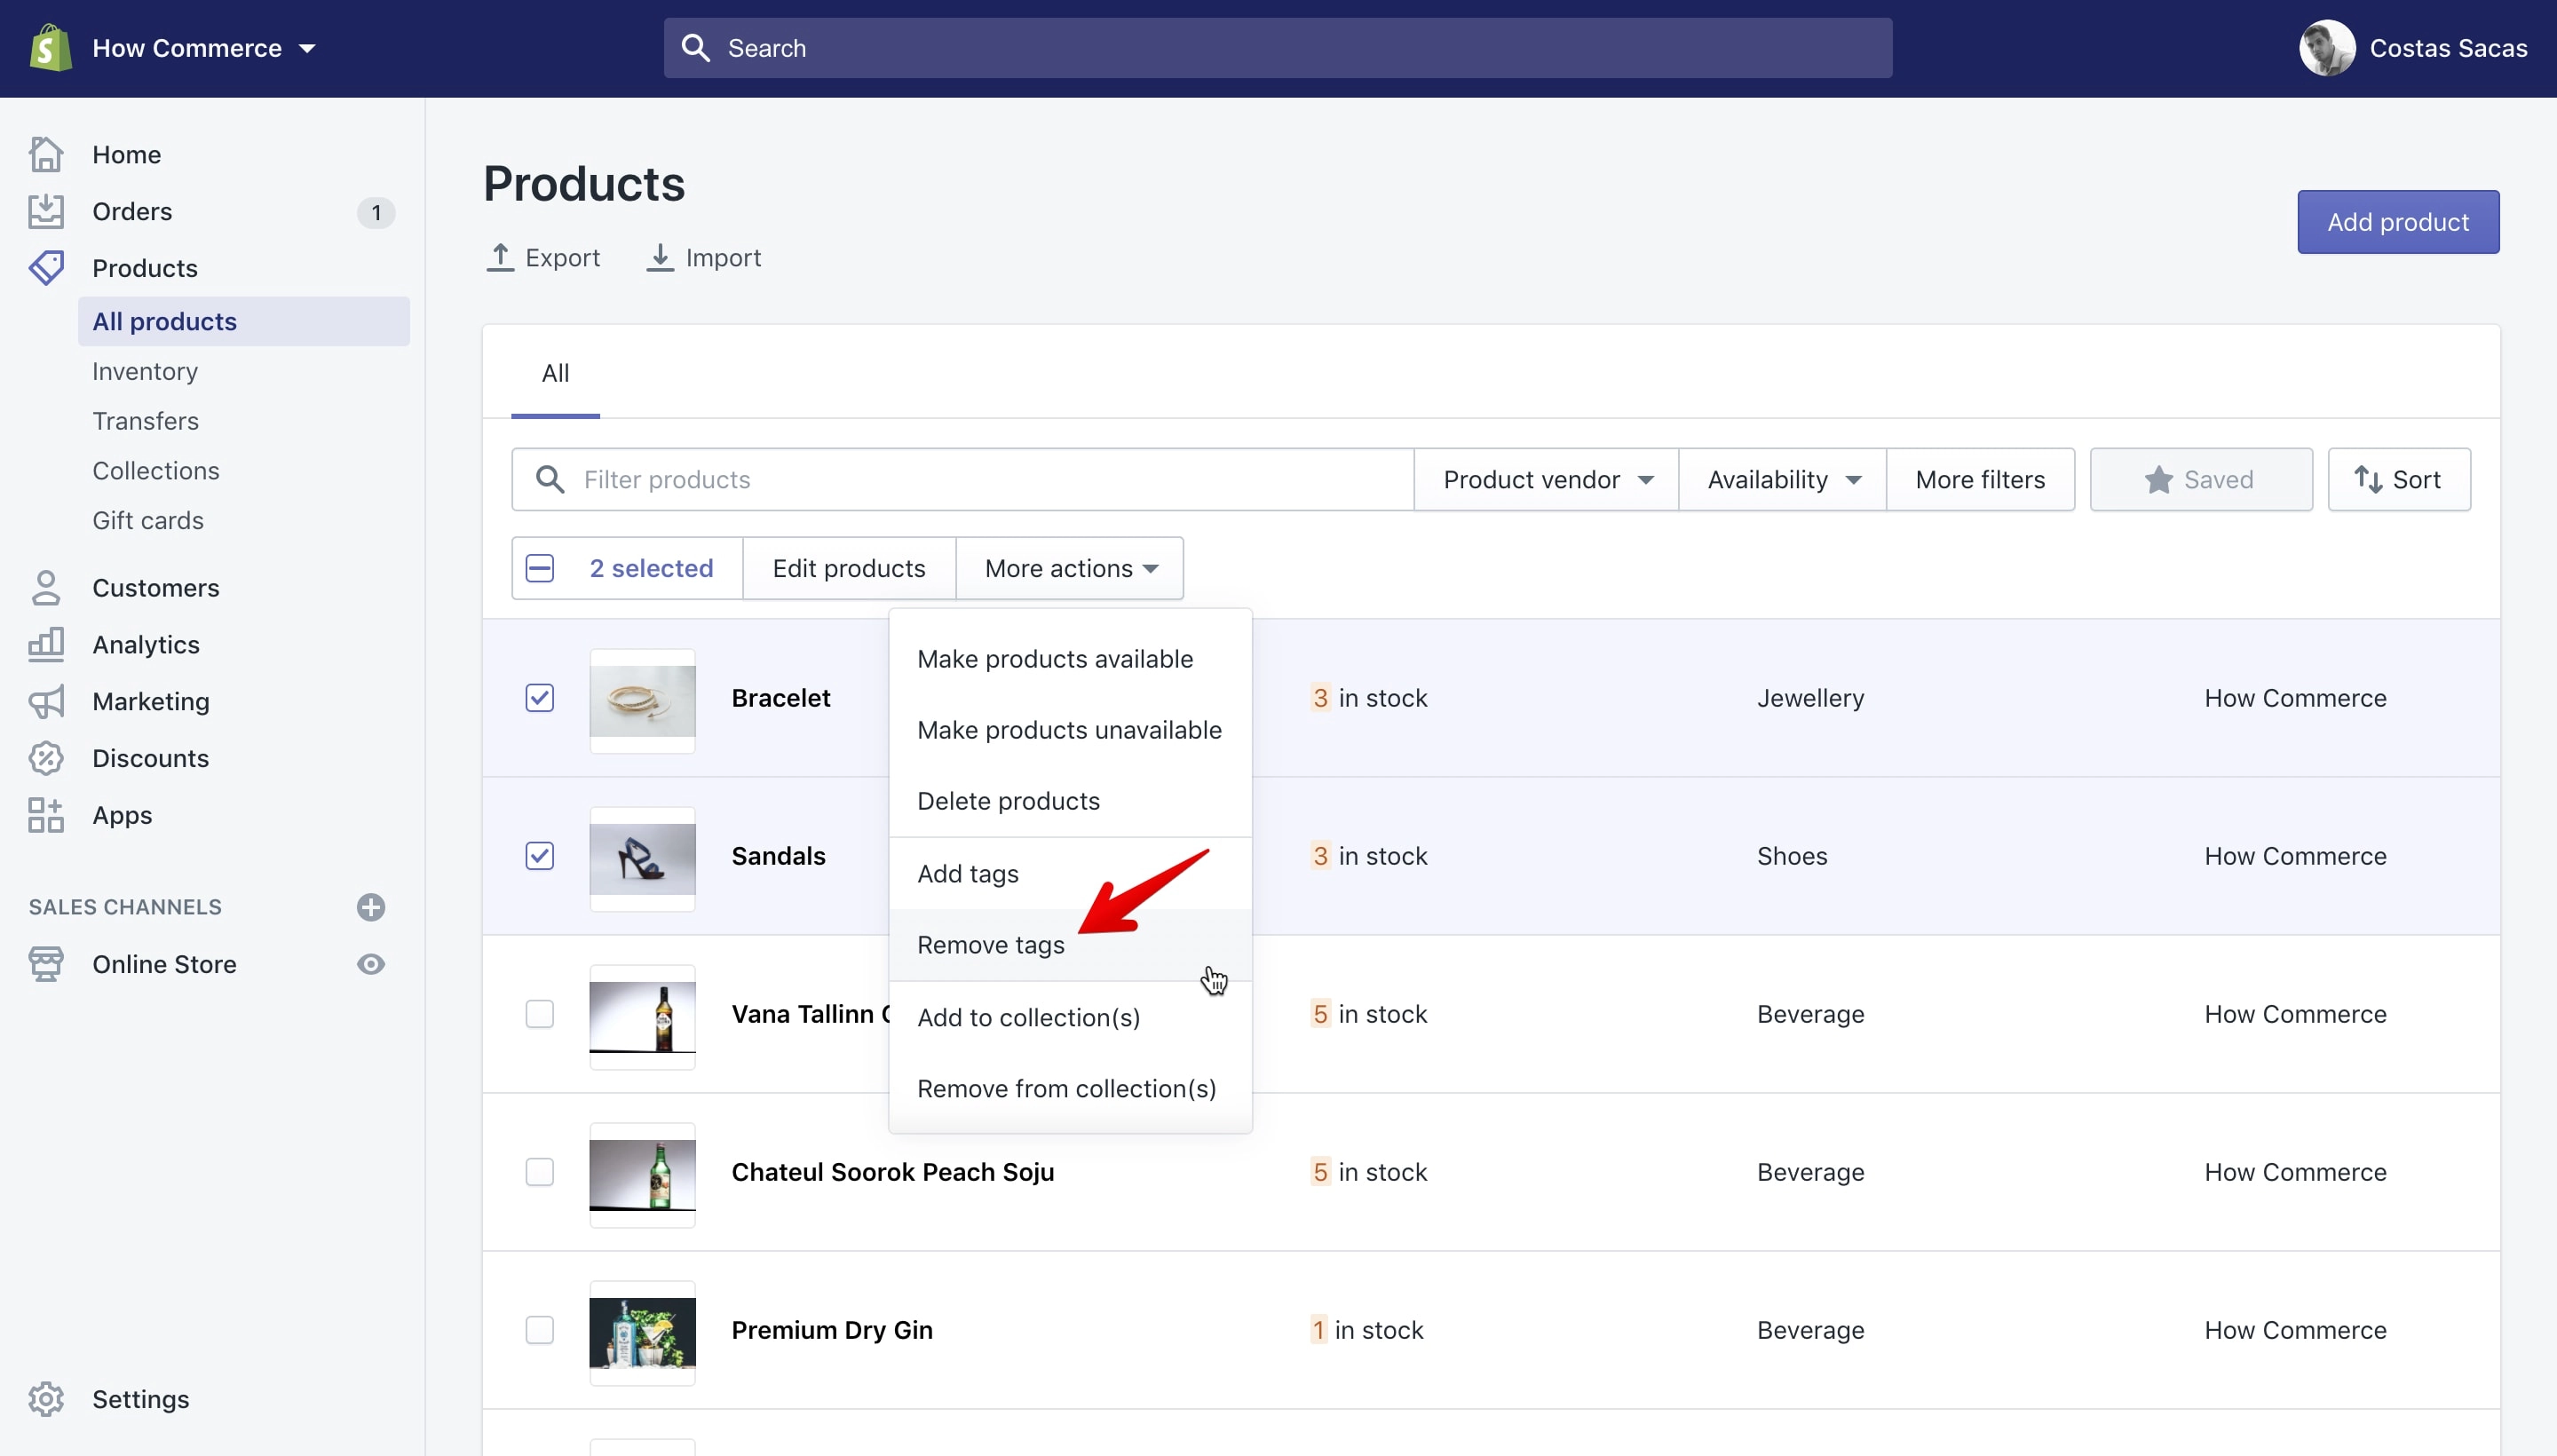Open the Sandals product thumbnail
The image size is (2557, 1456).
pyautogui.click(x=642, y=858)
